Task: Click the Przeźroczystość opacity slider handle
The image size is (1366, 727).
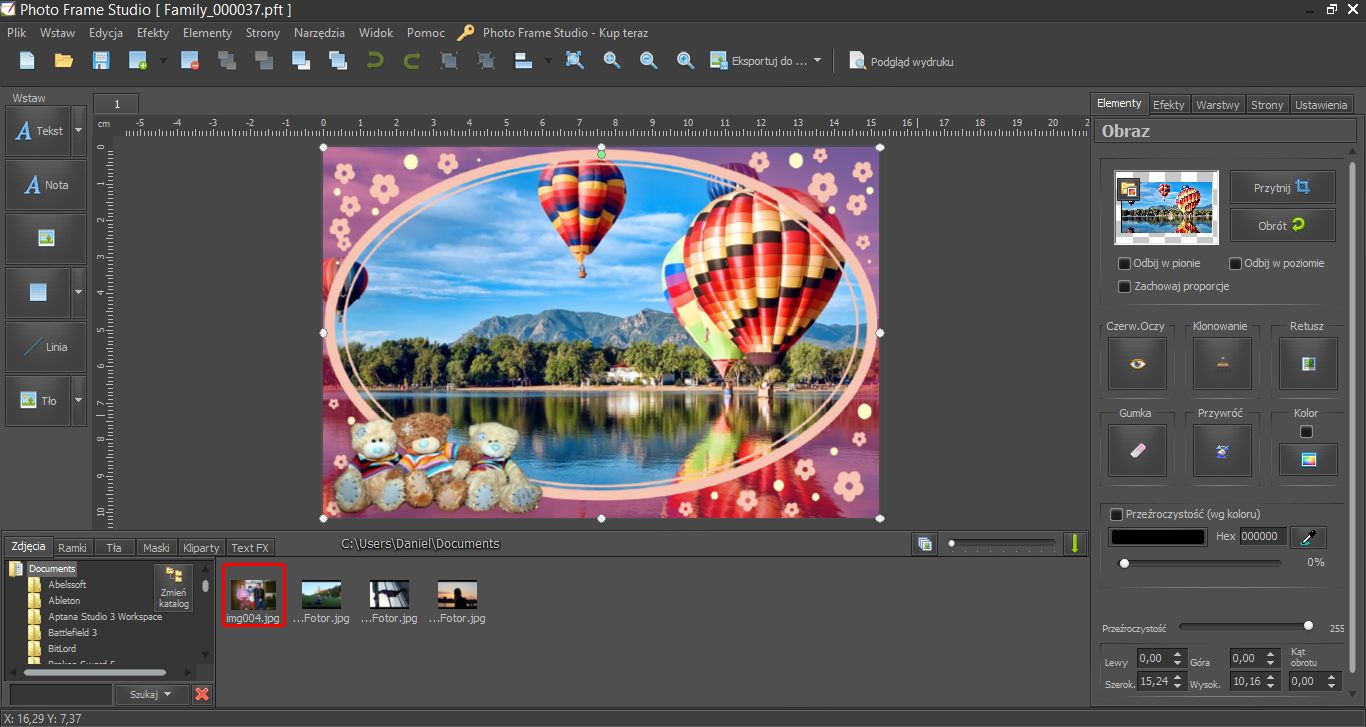Action: click(x=1308, y=626)
